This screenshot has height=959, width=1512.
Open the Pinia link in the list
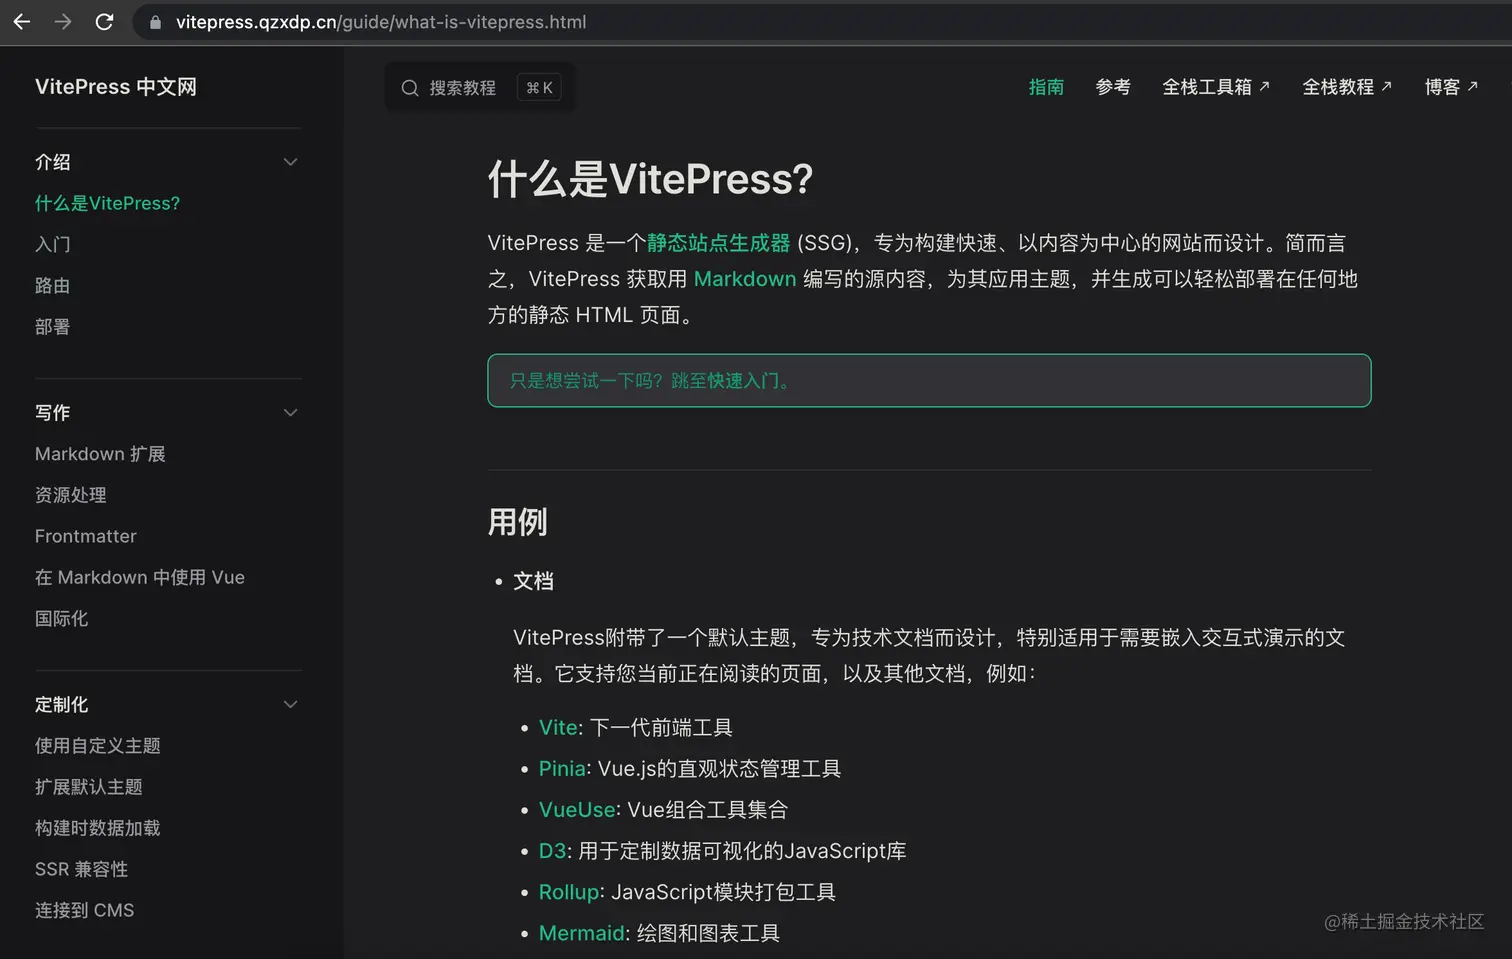click(562, 768)
